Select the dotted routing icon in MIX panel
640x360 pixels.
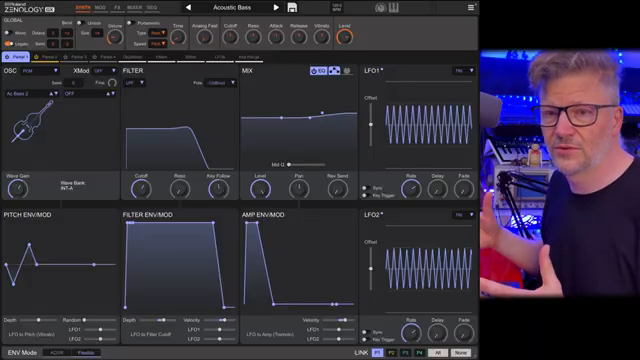tap(334, 71)
